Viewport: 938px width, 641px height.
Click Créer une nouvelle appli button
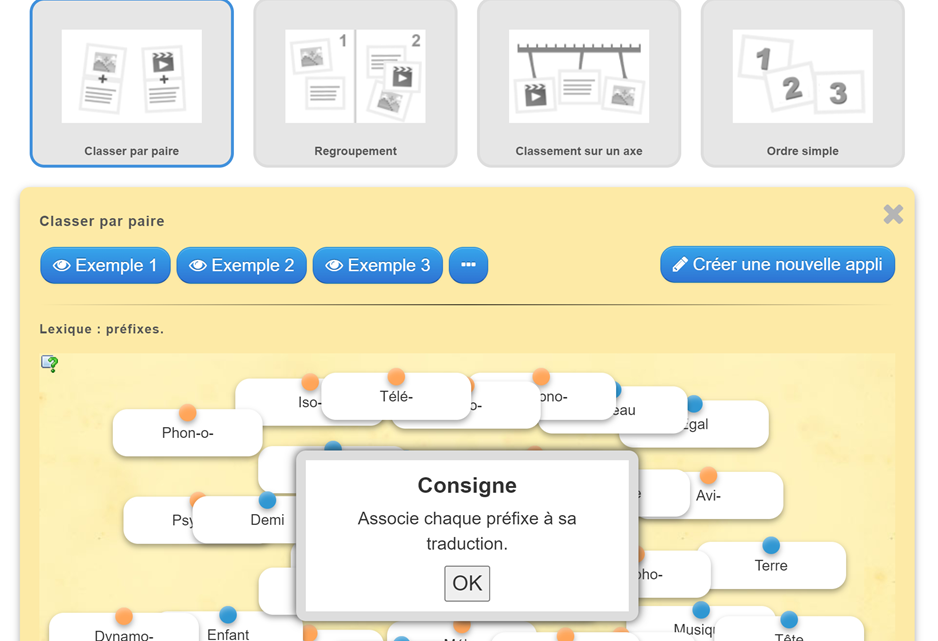pyautogui.click(x=778, y=264)
